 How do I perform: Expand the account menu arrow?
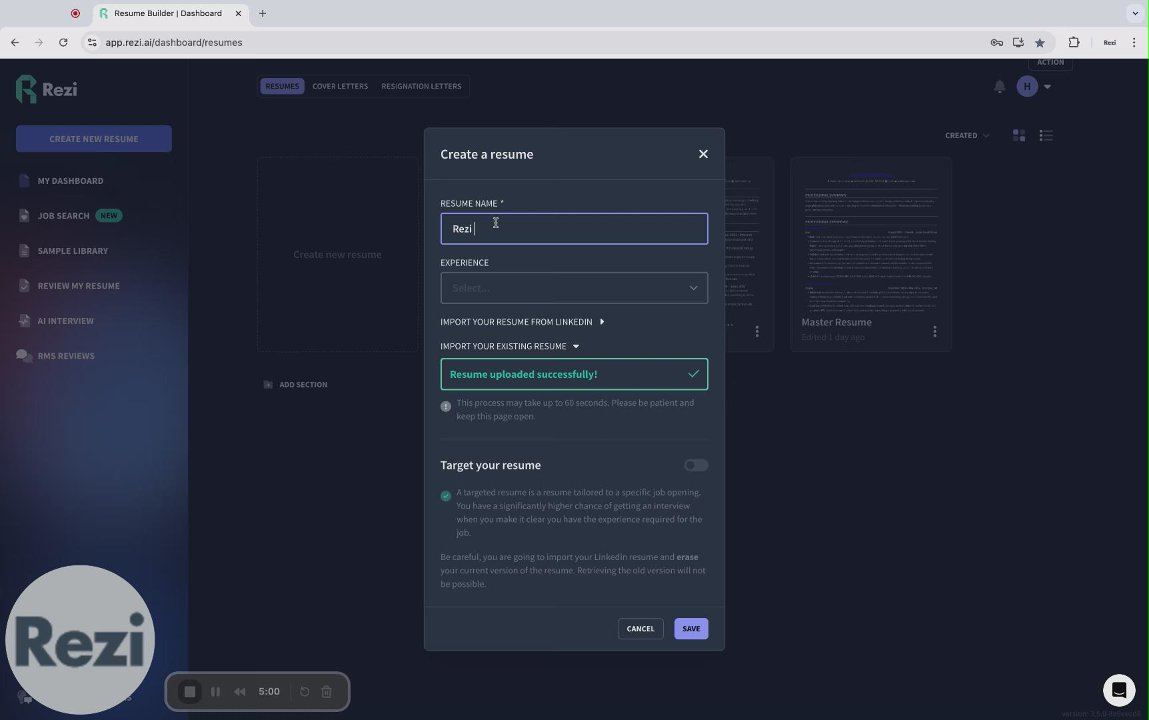[1047, 86]
